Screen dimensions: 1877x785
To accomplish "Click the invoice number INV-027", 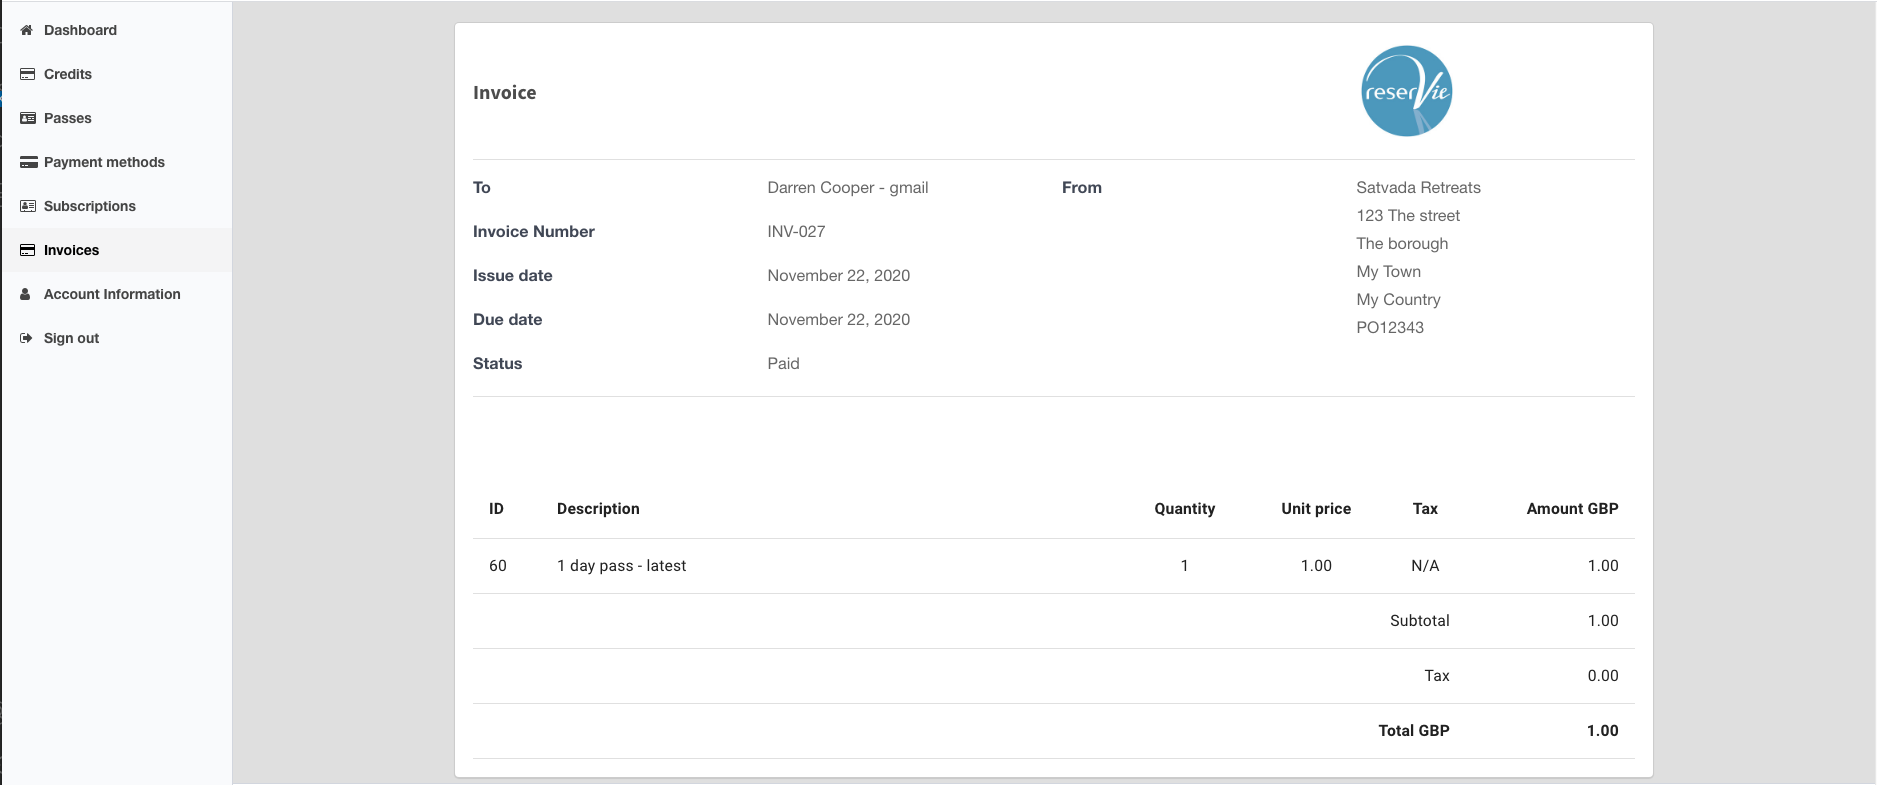I will (x=796, y=232).
